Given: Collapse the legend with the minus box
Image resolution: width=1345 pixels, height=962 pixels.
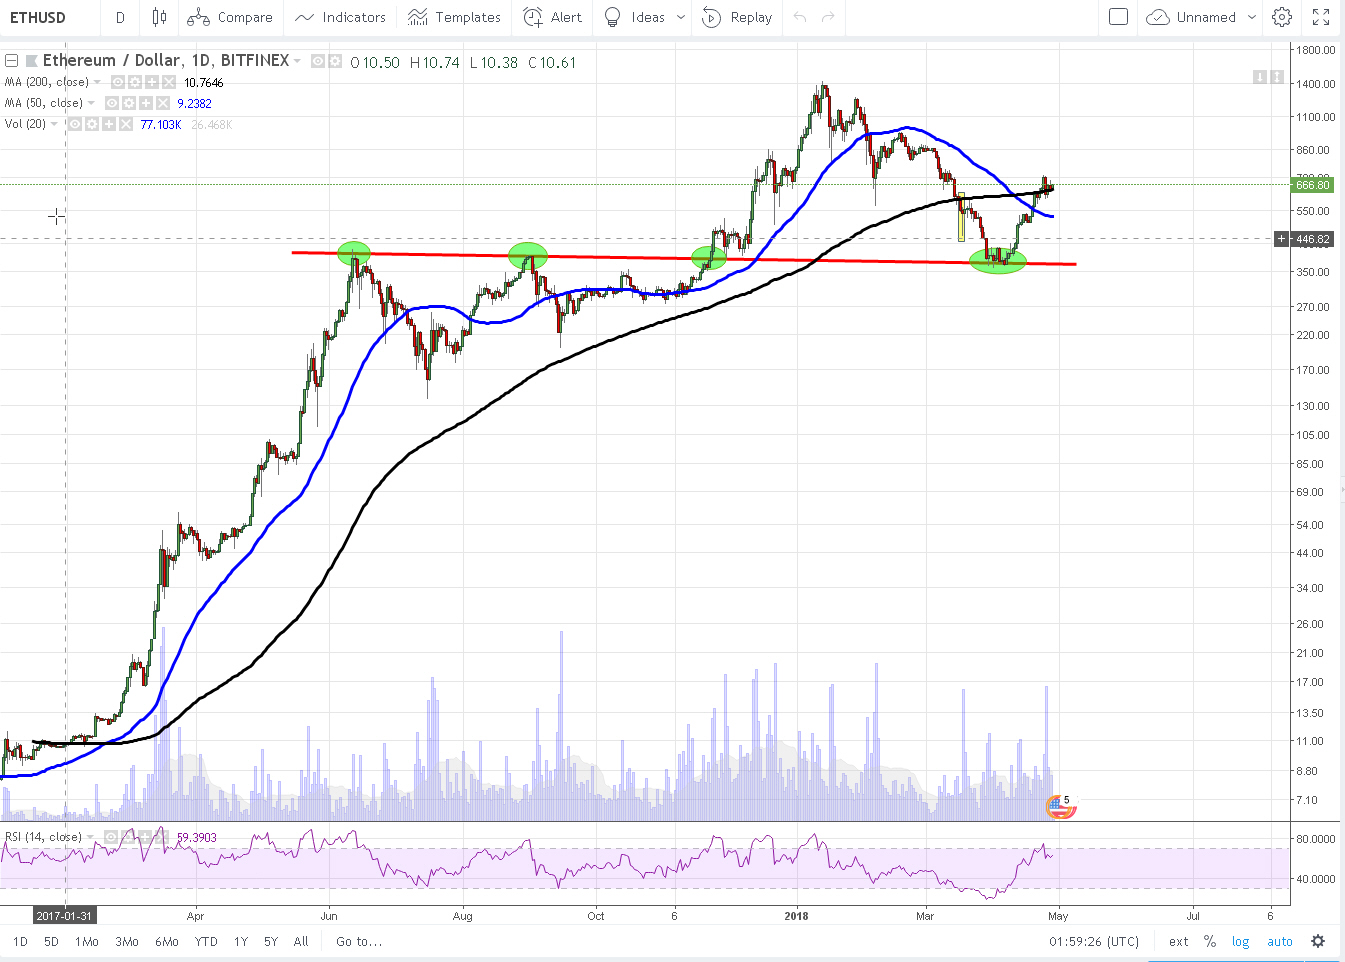Looking at the screenshot, I should coord(12,61).
